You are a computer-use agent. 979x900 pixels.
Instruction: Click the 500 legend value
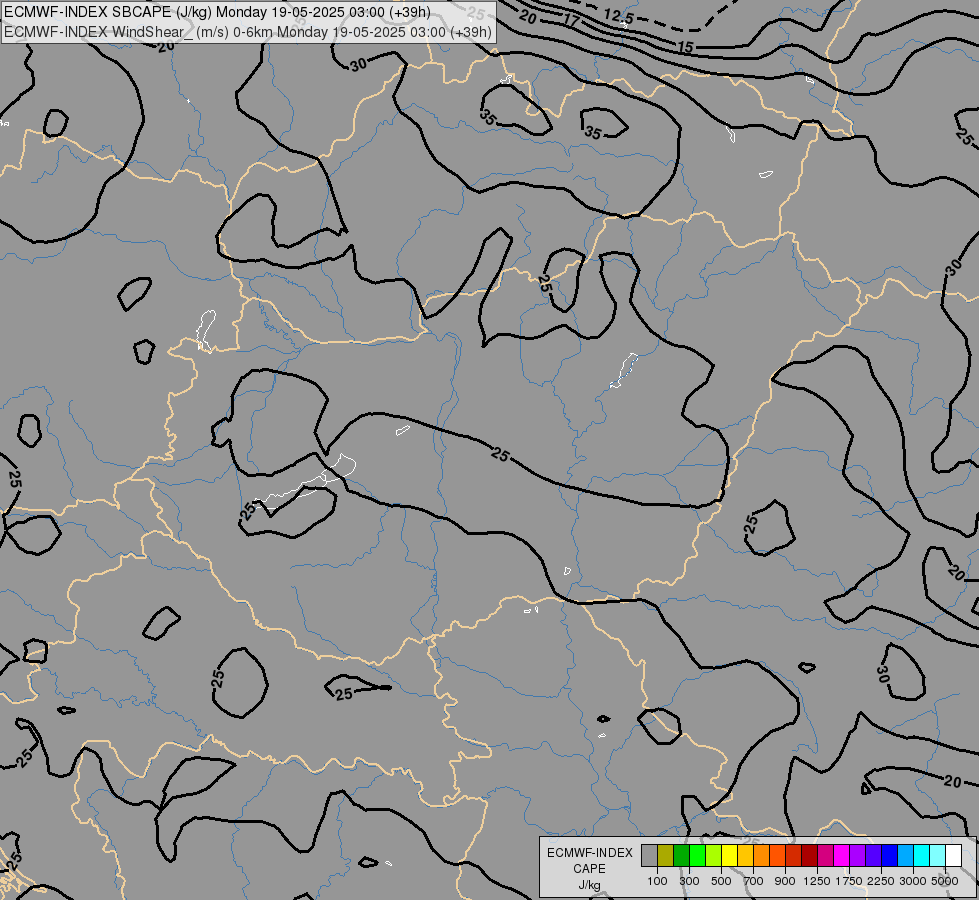721,881
